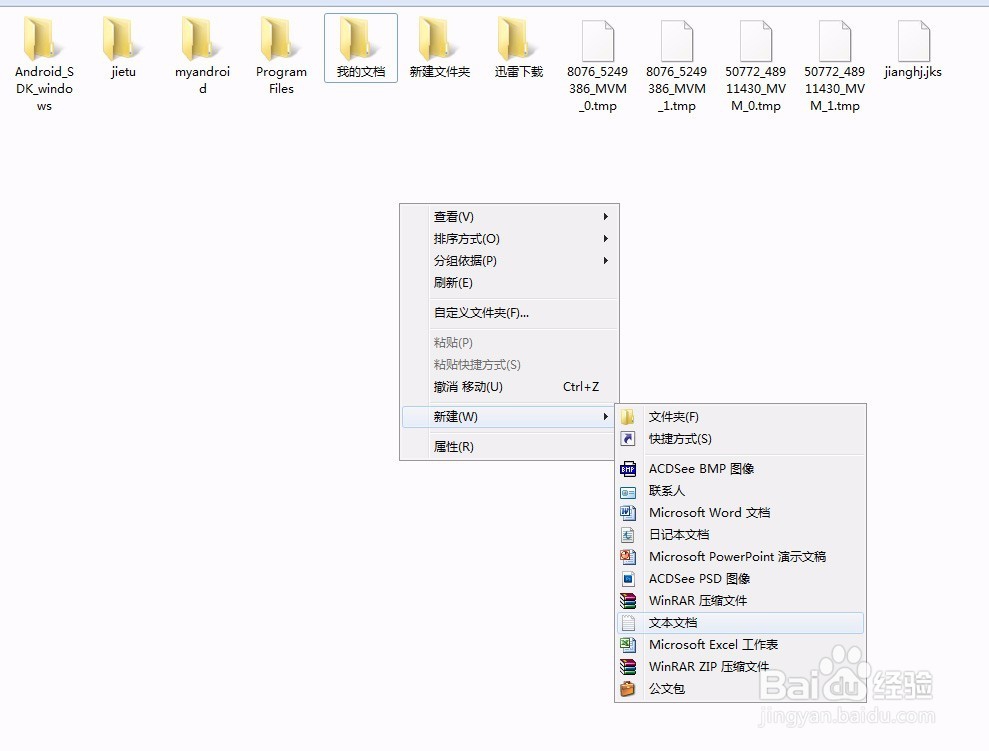
Task: Click the shortcut icon beside 快捷方式(S)
Action: click(628, 439)
